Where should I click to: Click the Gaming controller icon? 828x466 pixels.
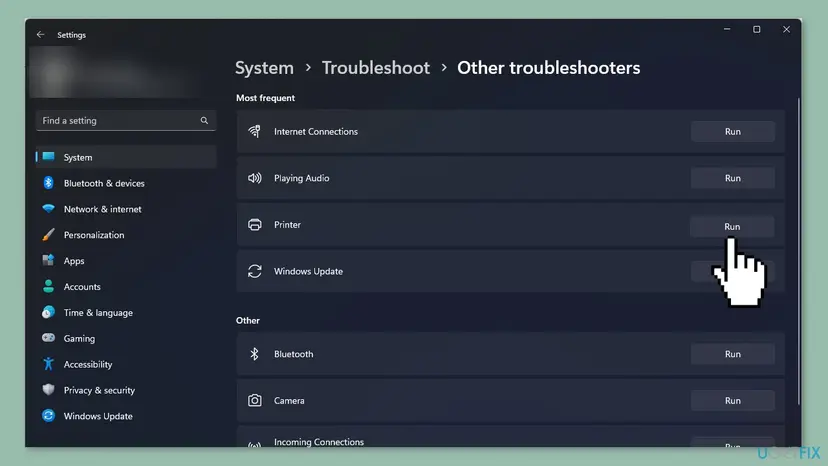[x=49, y=338]
